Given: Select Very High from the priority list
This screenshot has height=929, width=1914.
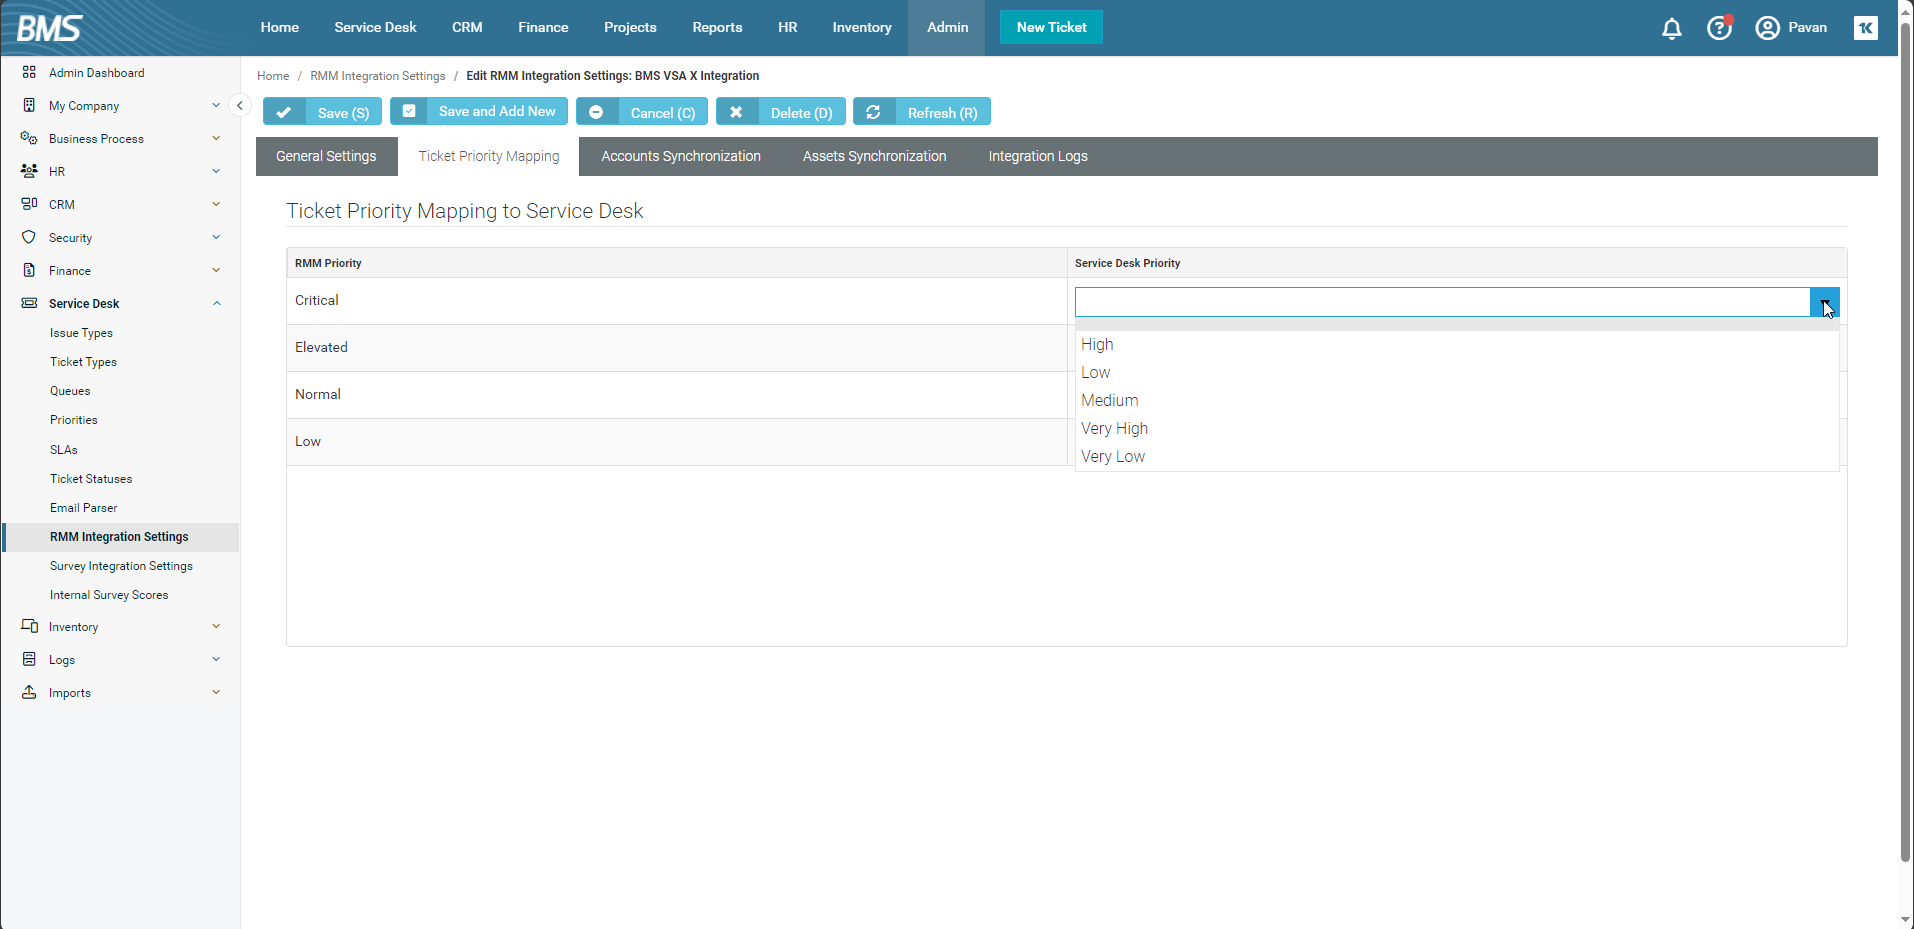Looking at the screenshot, I should [1114, 428].
